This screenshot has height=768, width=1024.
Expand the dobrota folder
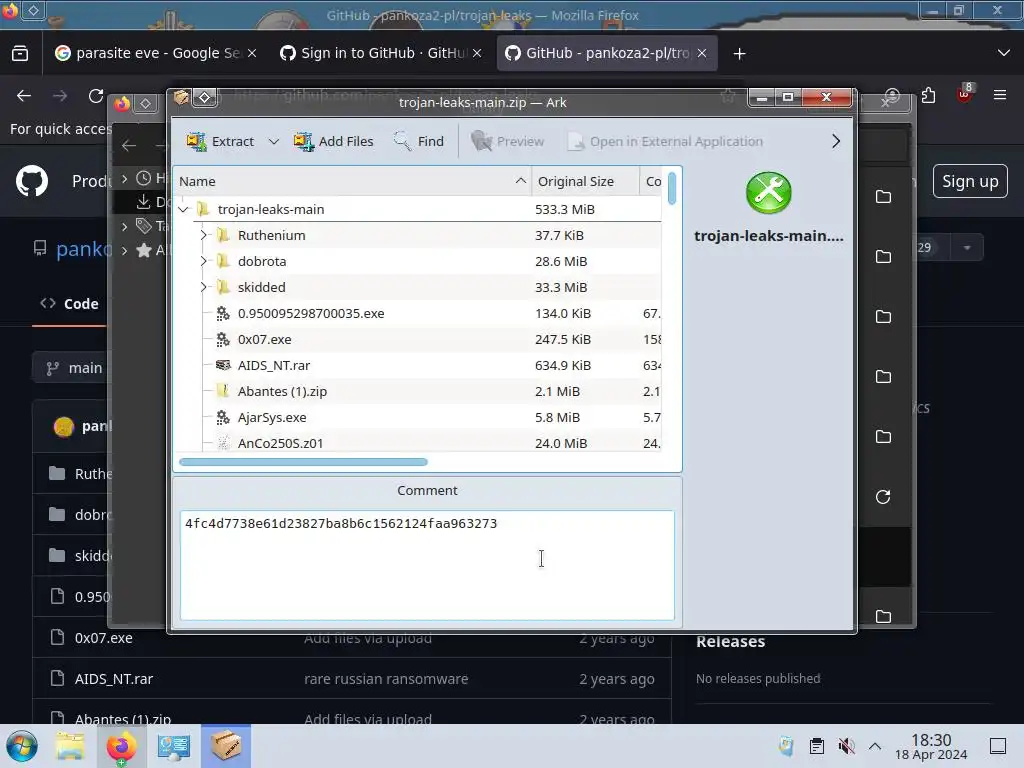click(203, 261)
